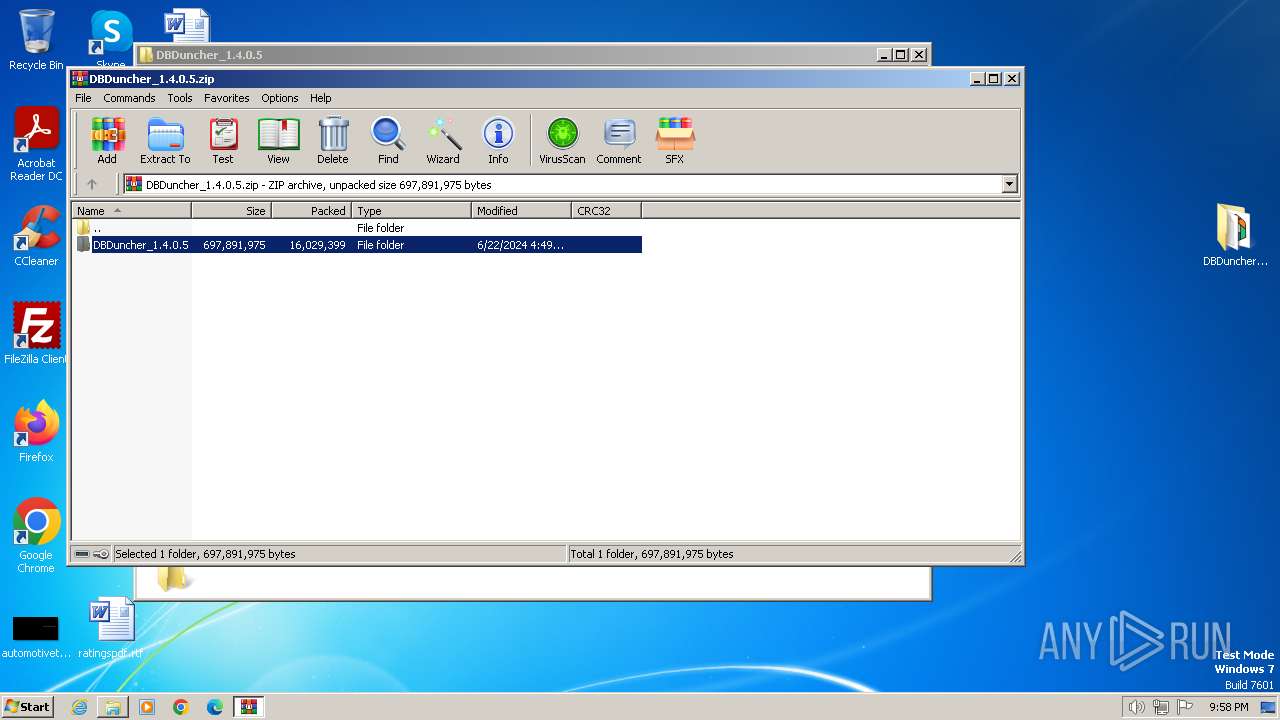Click the Delete trash can icon
This screenshot has width=1280, height=720.
click(x=333, y=141)
